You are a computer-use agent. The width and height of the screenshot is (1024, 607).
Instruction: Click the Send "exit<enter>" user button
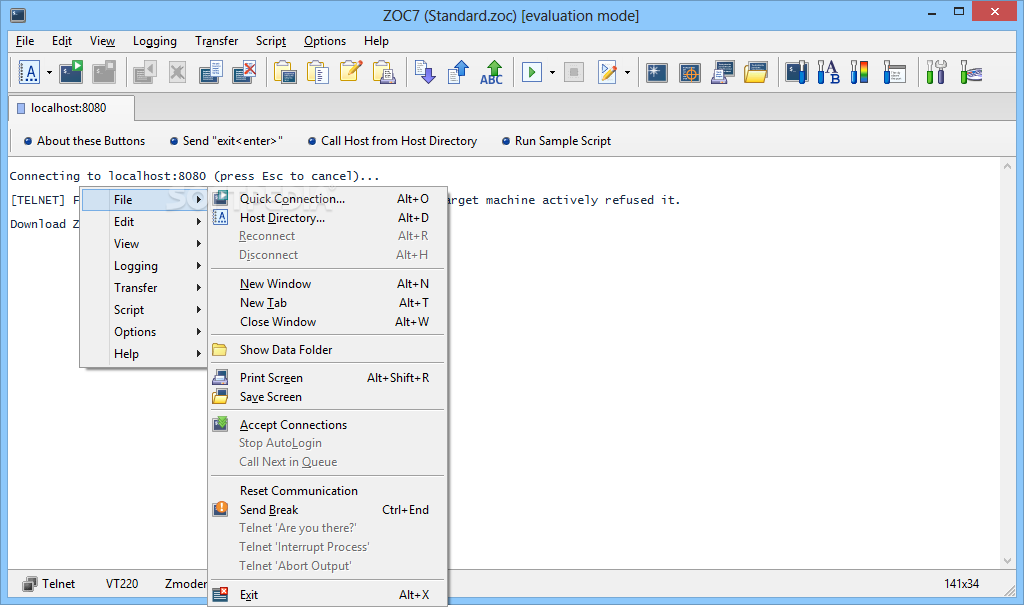coord(226,140)
